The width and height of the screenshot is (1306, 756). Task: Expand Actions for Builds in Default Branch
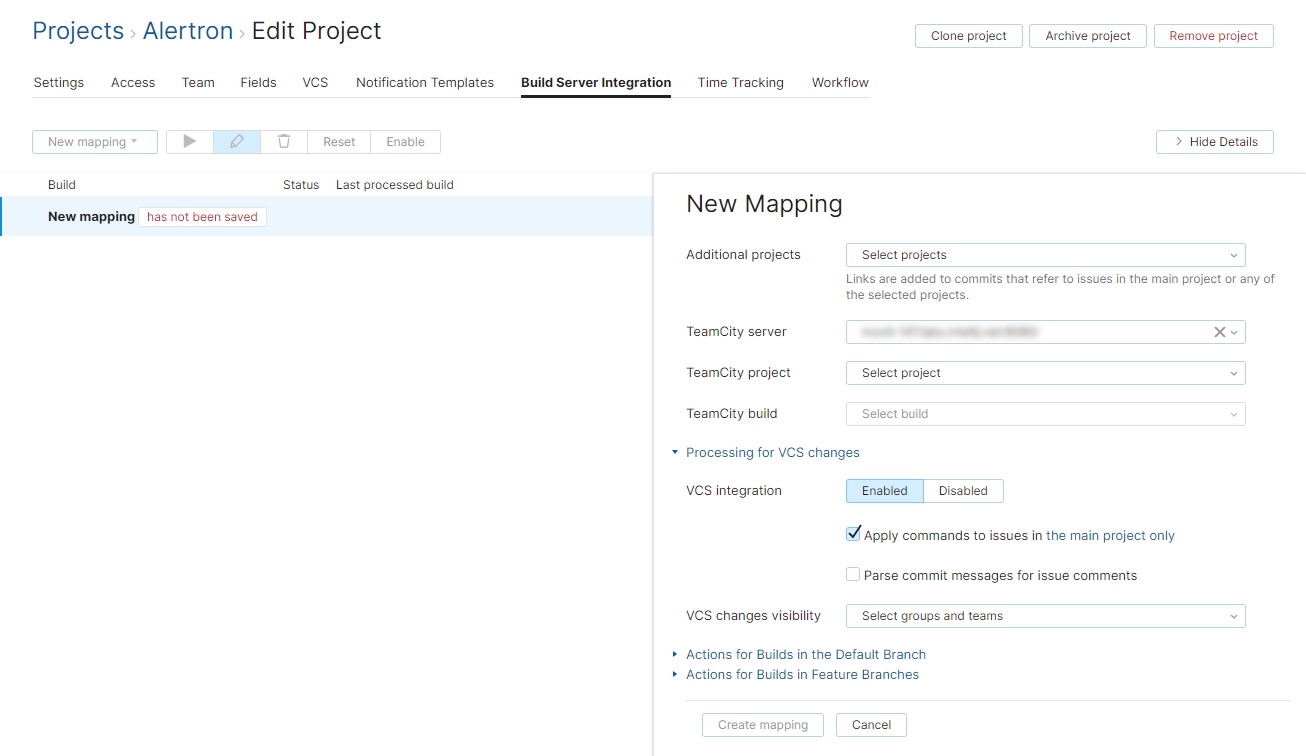805,654
